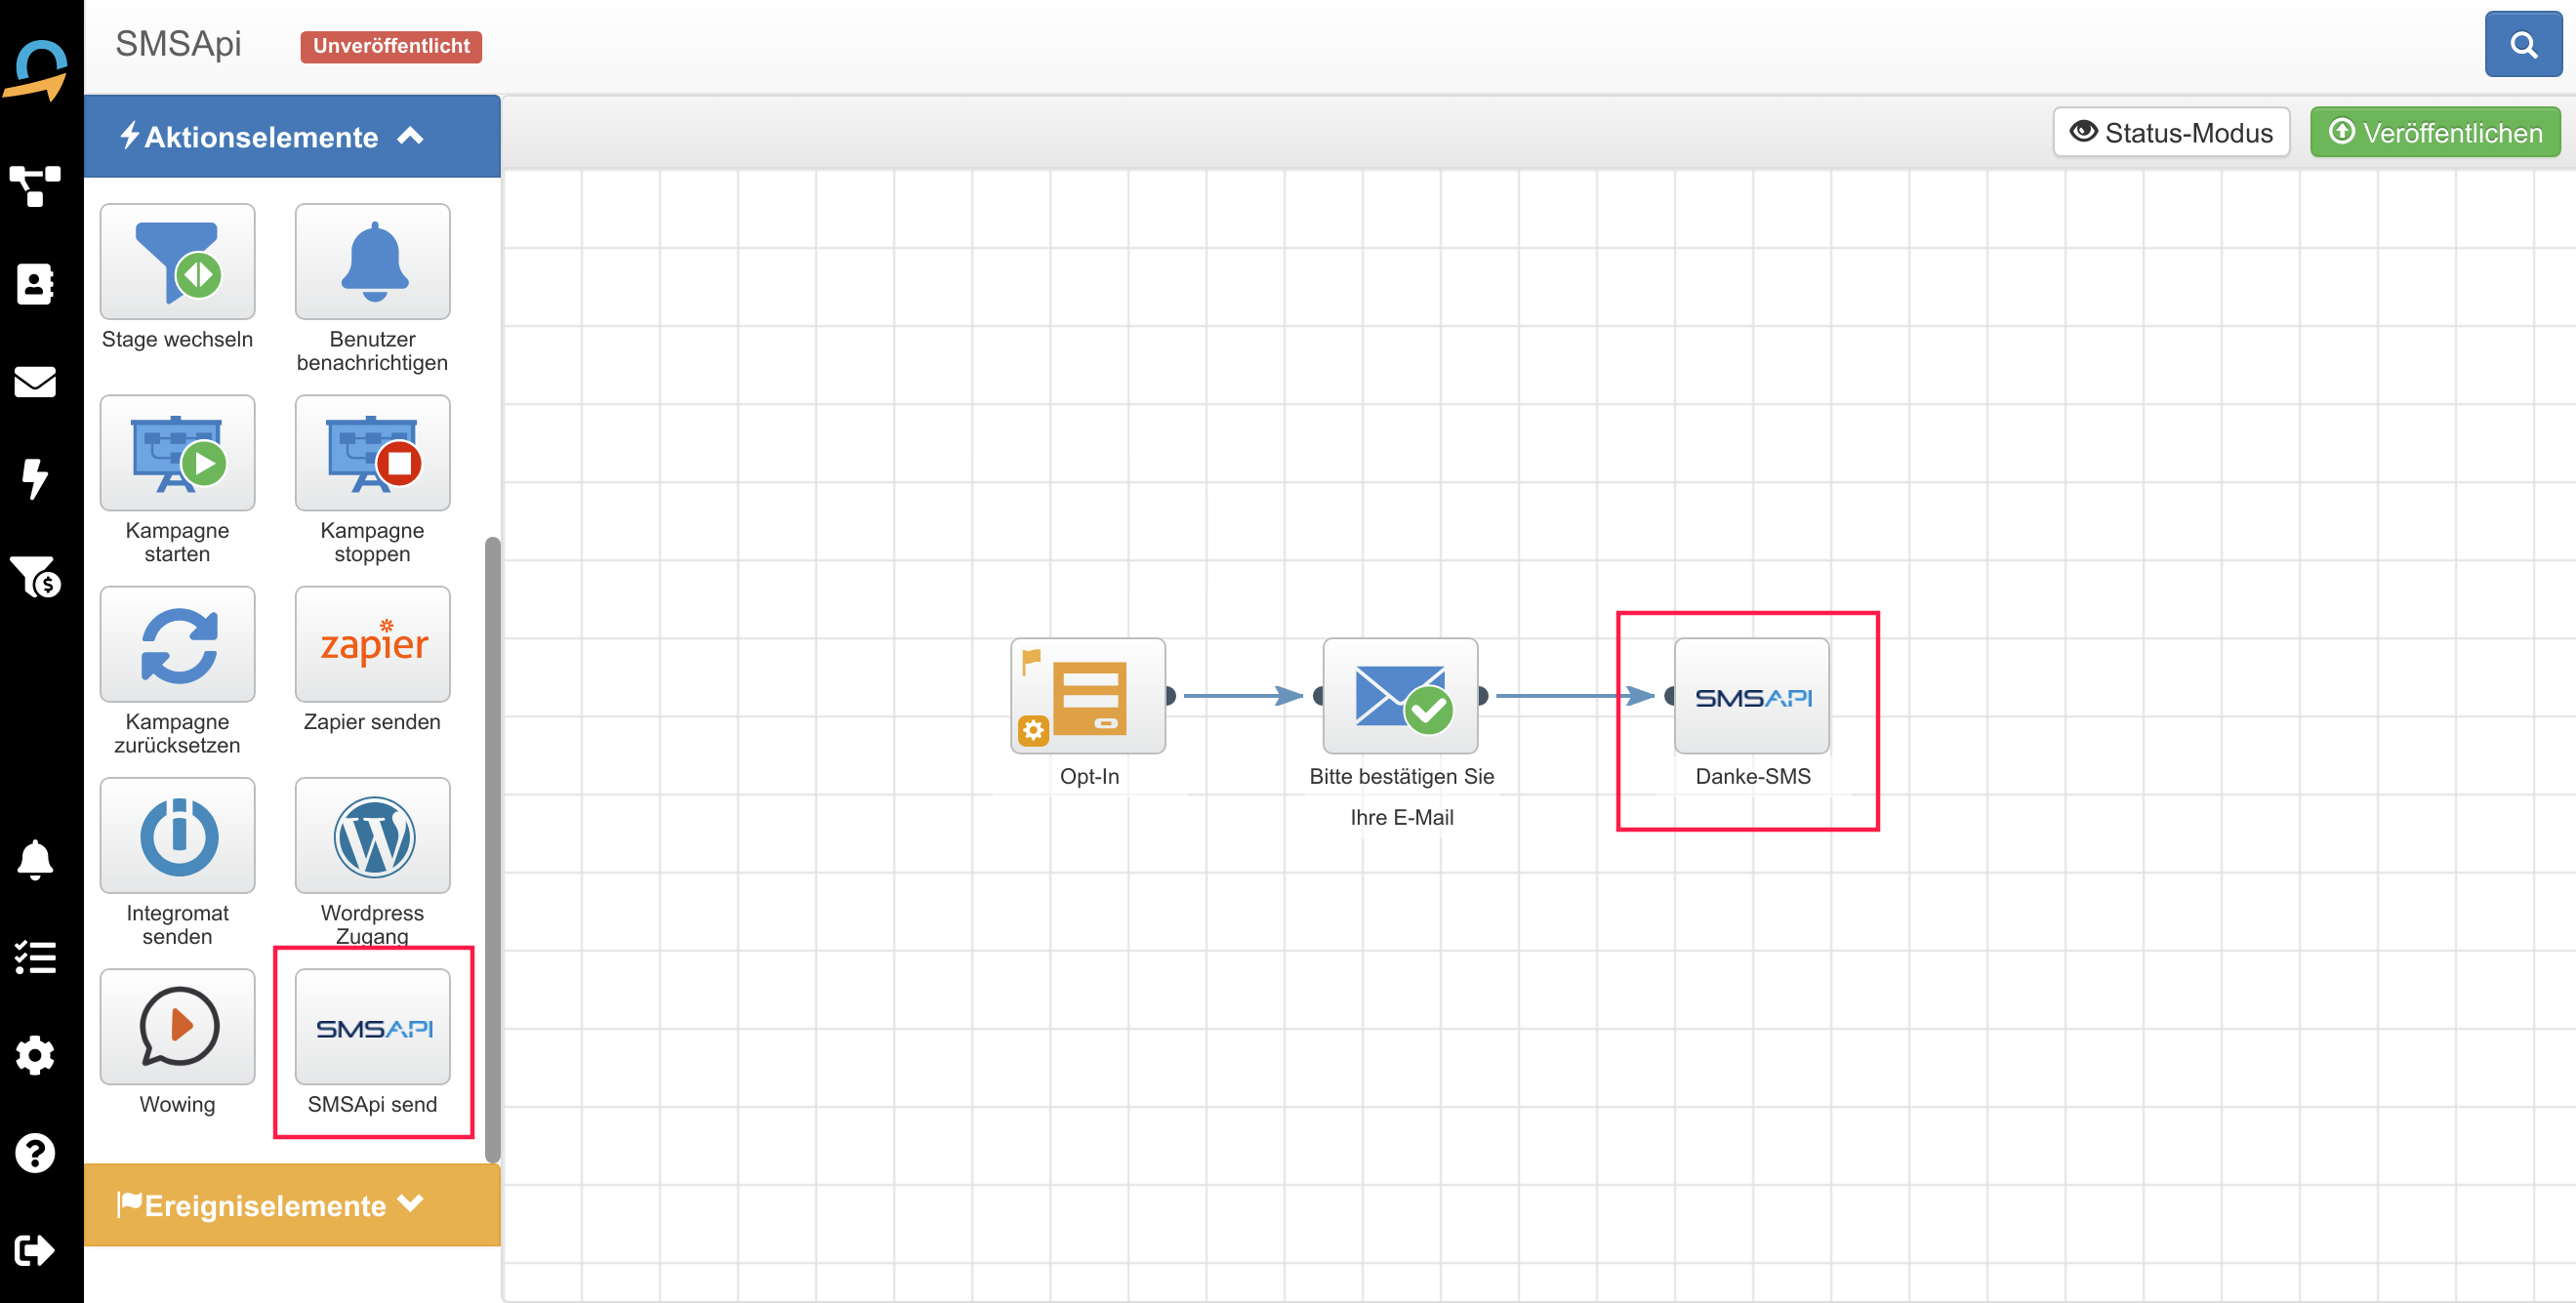Click the Kampagne zurücksetzen refresh icon
The image size is (2576, 1303).
point(177,645)
